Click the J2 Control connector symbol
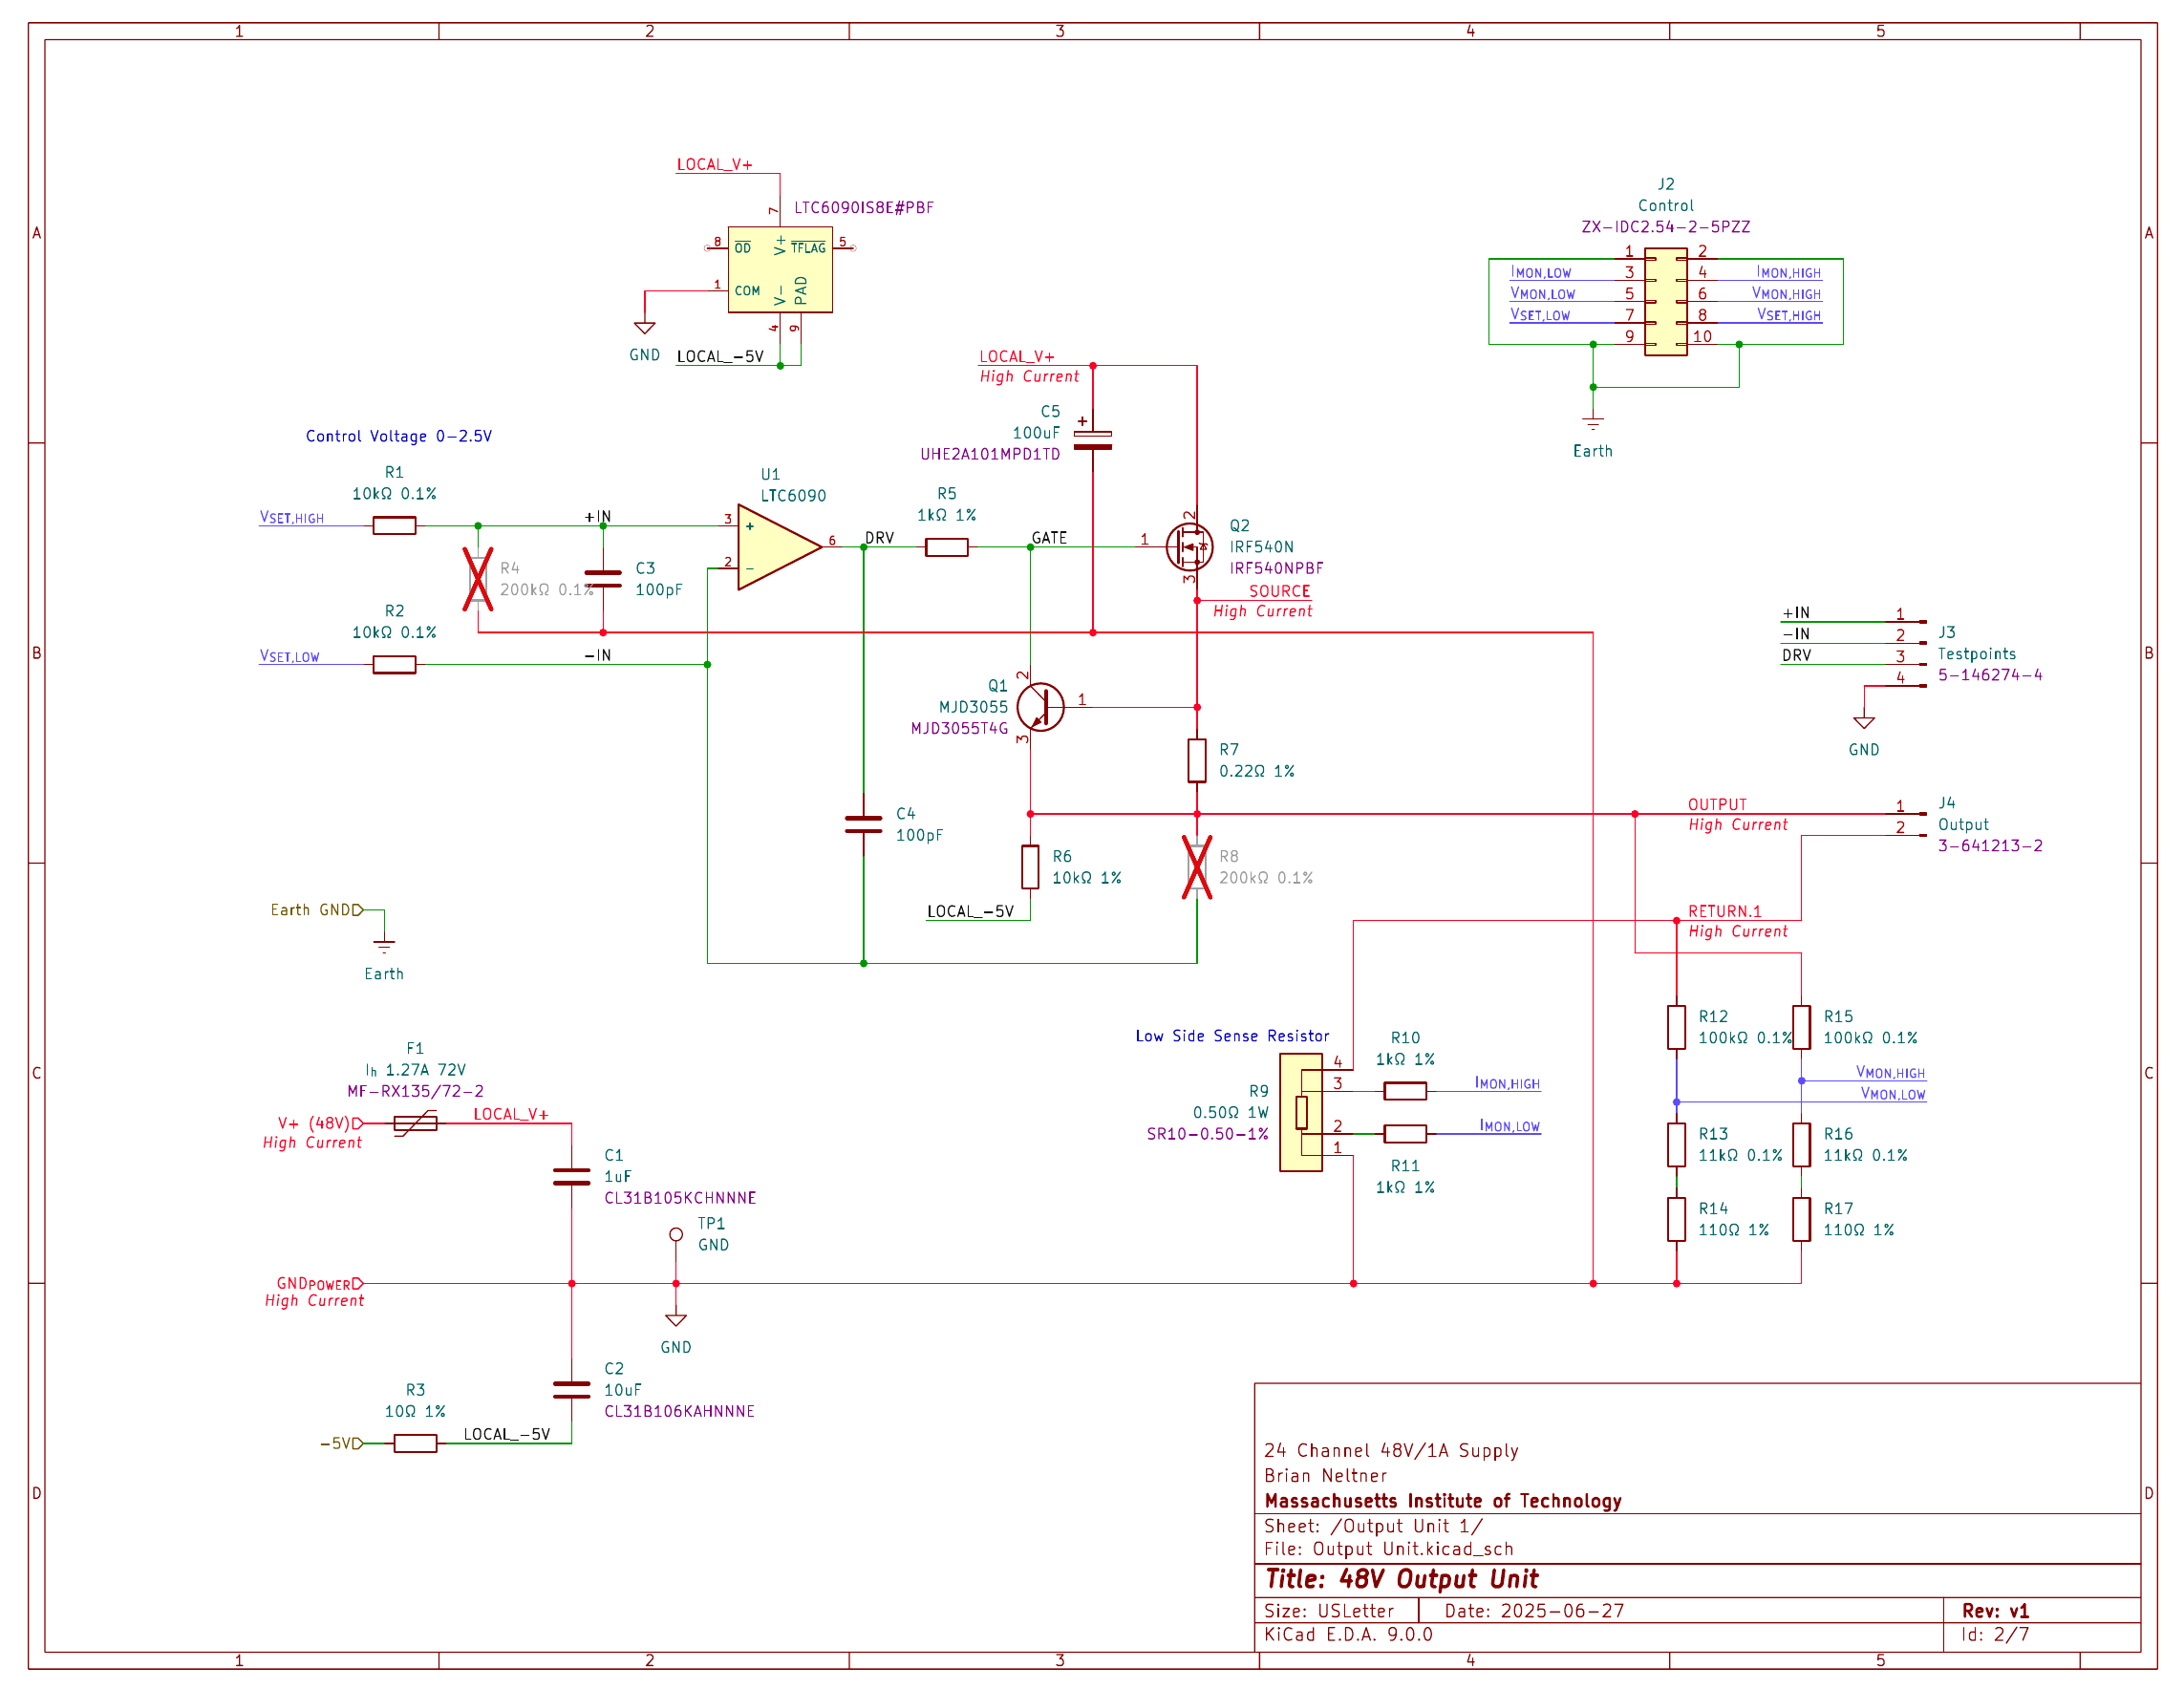 pyautogui.click(x=1665, y=301)
